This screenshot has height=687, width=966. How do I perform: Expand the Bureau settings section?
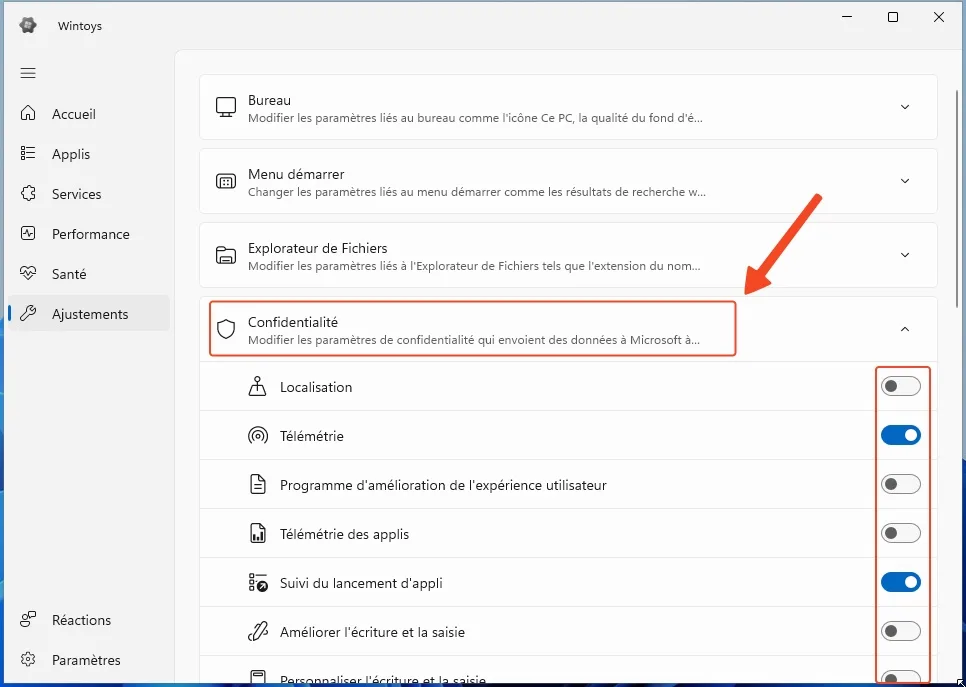click(905, 107)
